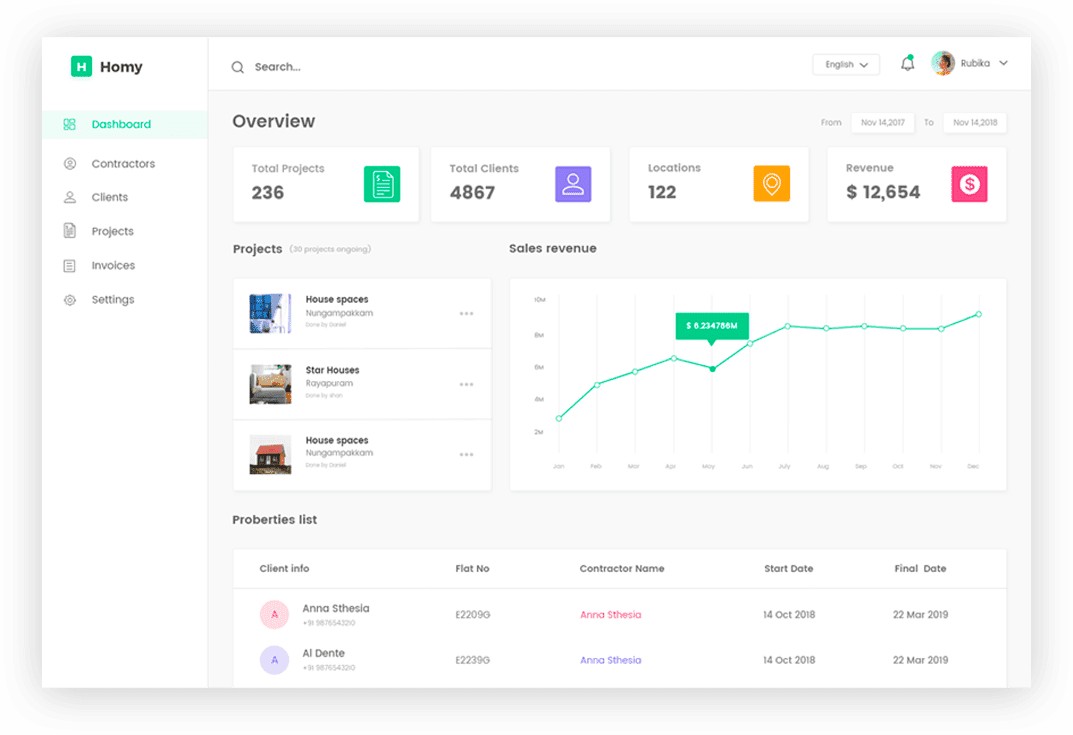This screenshot has height=735, width=1073.
Task: Open the Contractors sidebar menu item
Action: pos(123,164)
